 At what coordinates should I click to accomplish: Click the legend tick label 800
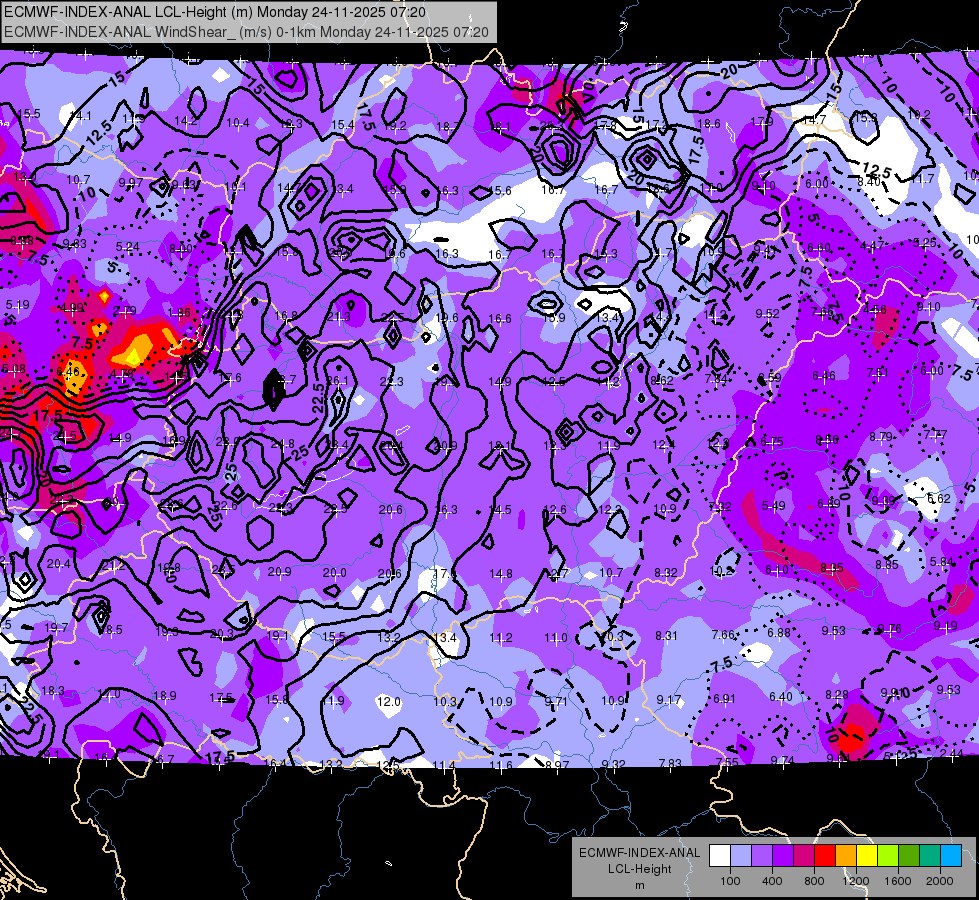point(814,881)
